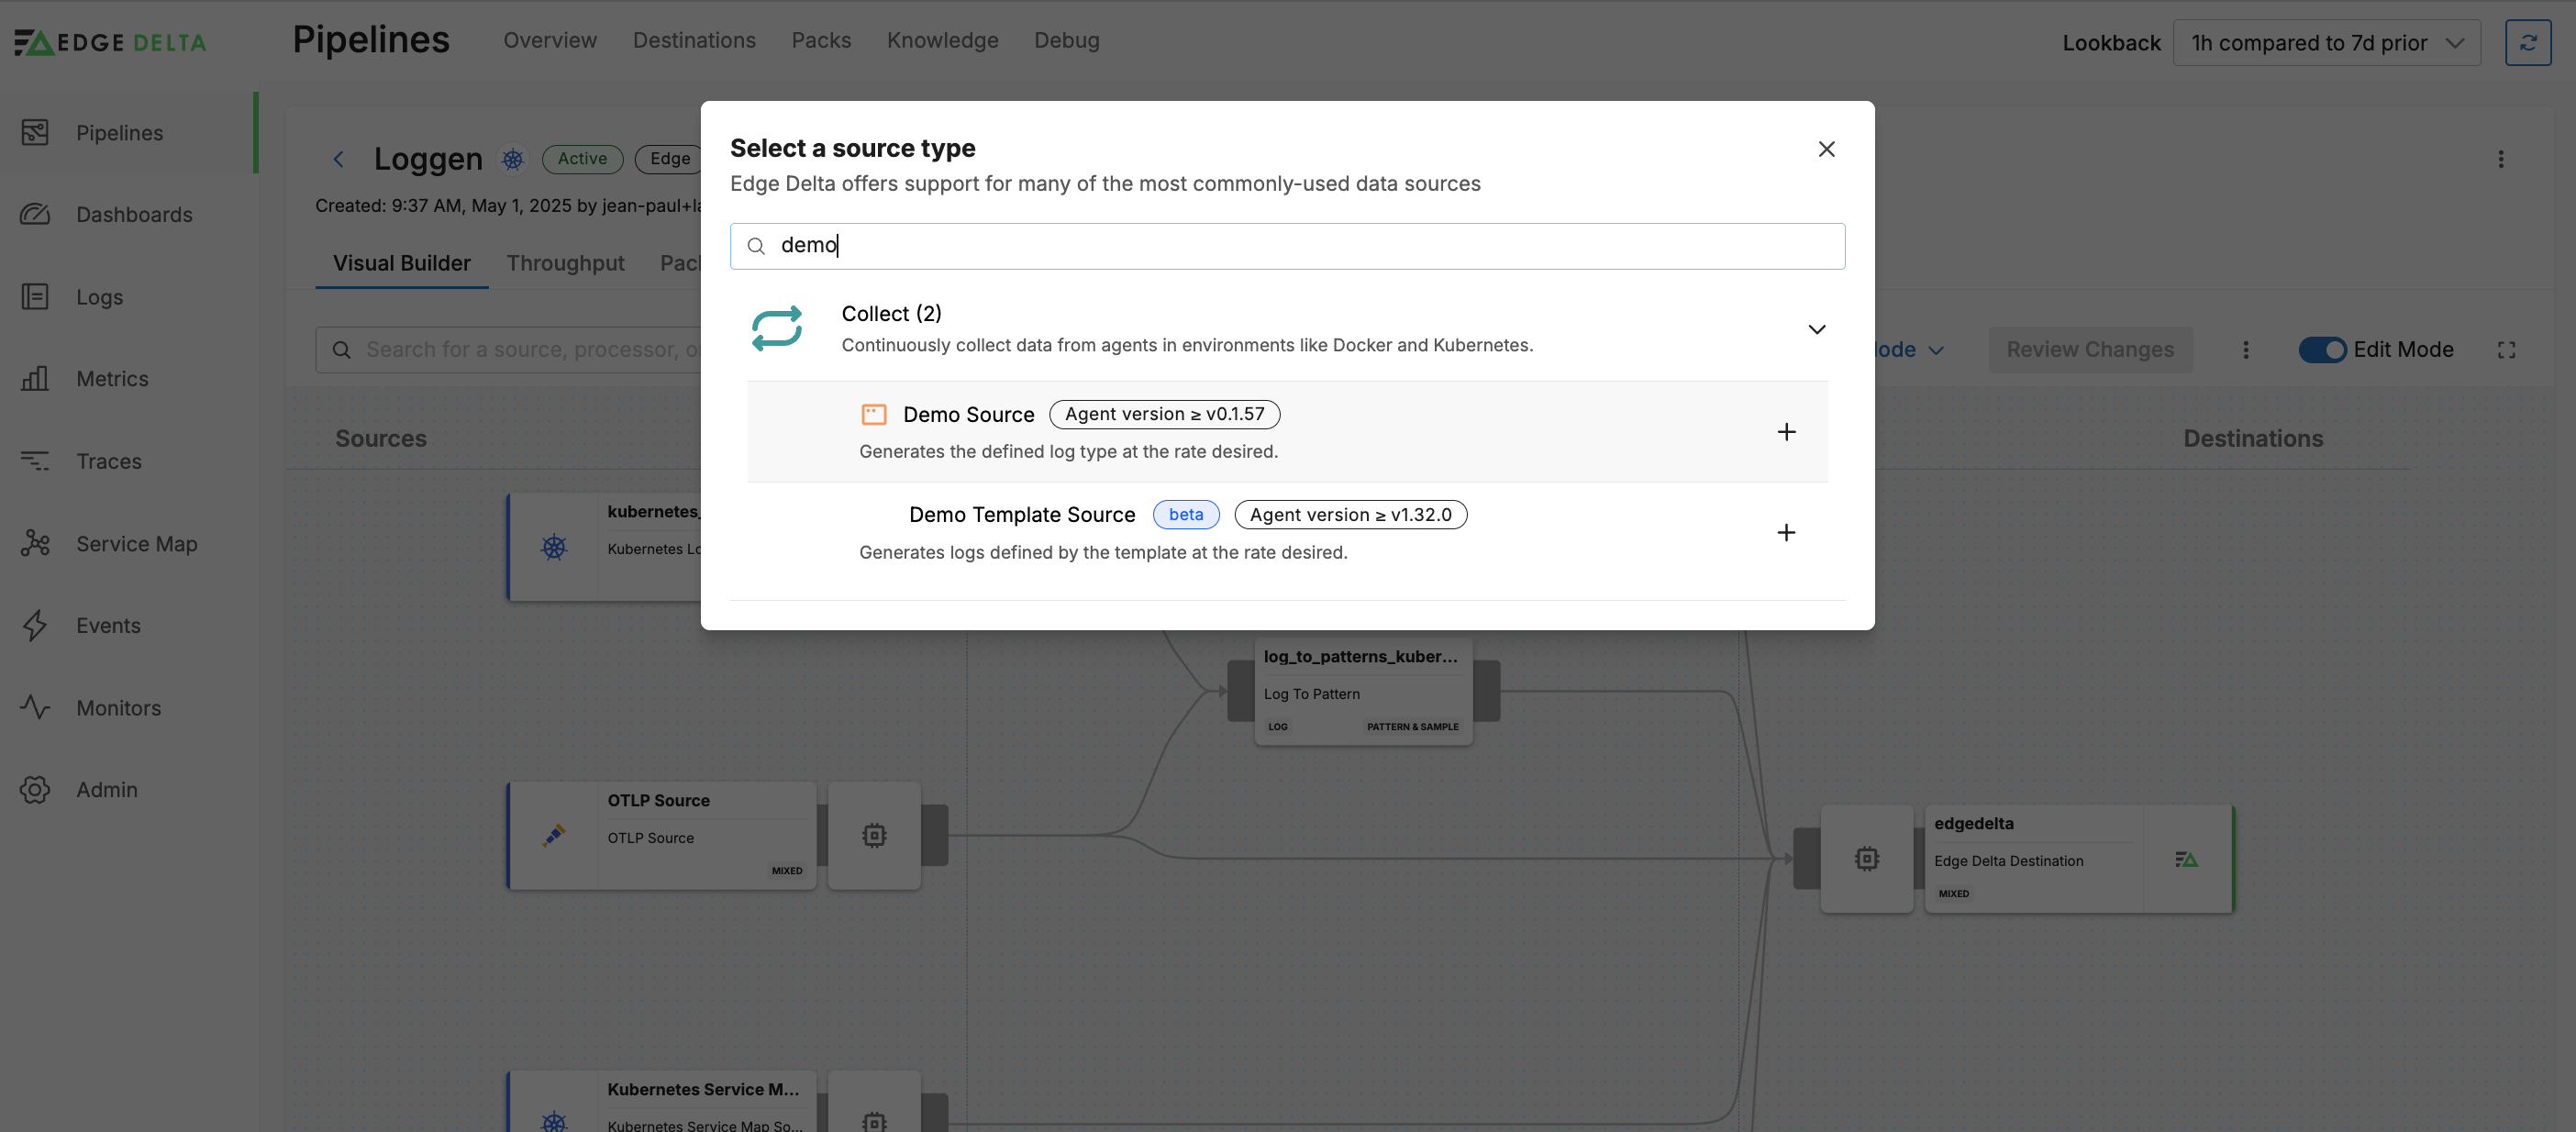
Task: Click the Active status badge
Action: click(x=582, y=159)
